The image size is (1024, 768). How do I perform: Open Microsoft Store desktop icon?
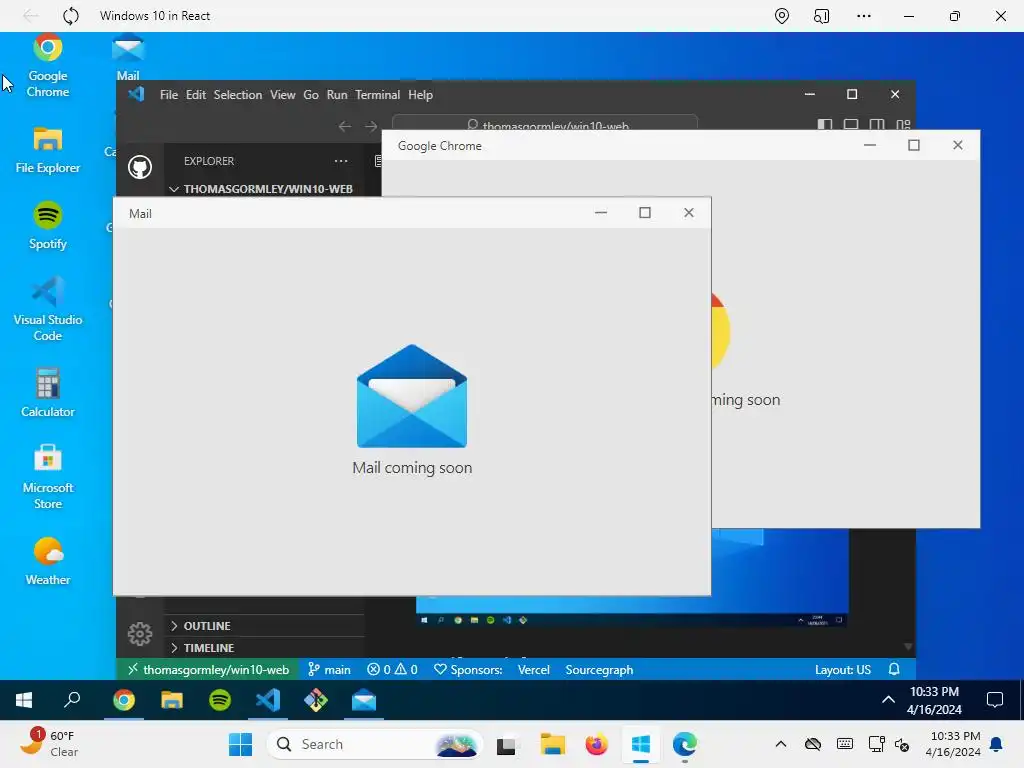pos(48,477)
